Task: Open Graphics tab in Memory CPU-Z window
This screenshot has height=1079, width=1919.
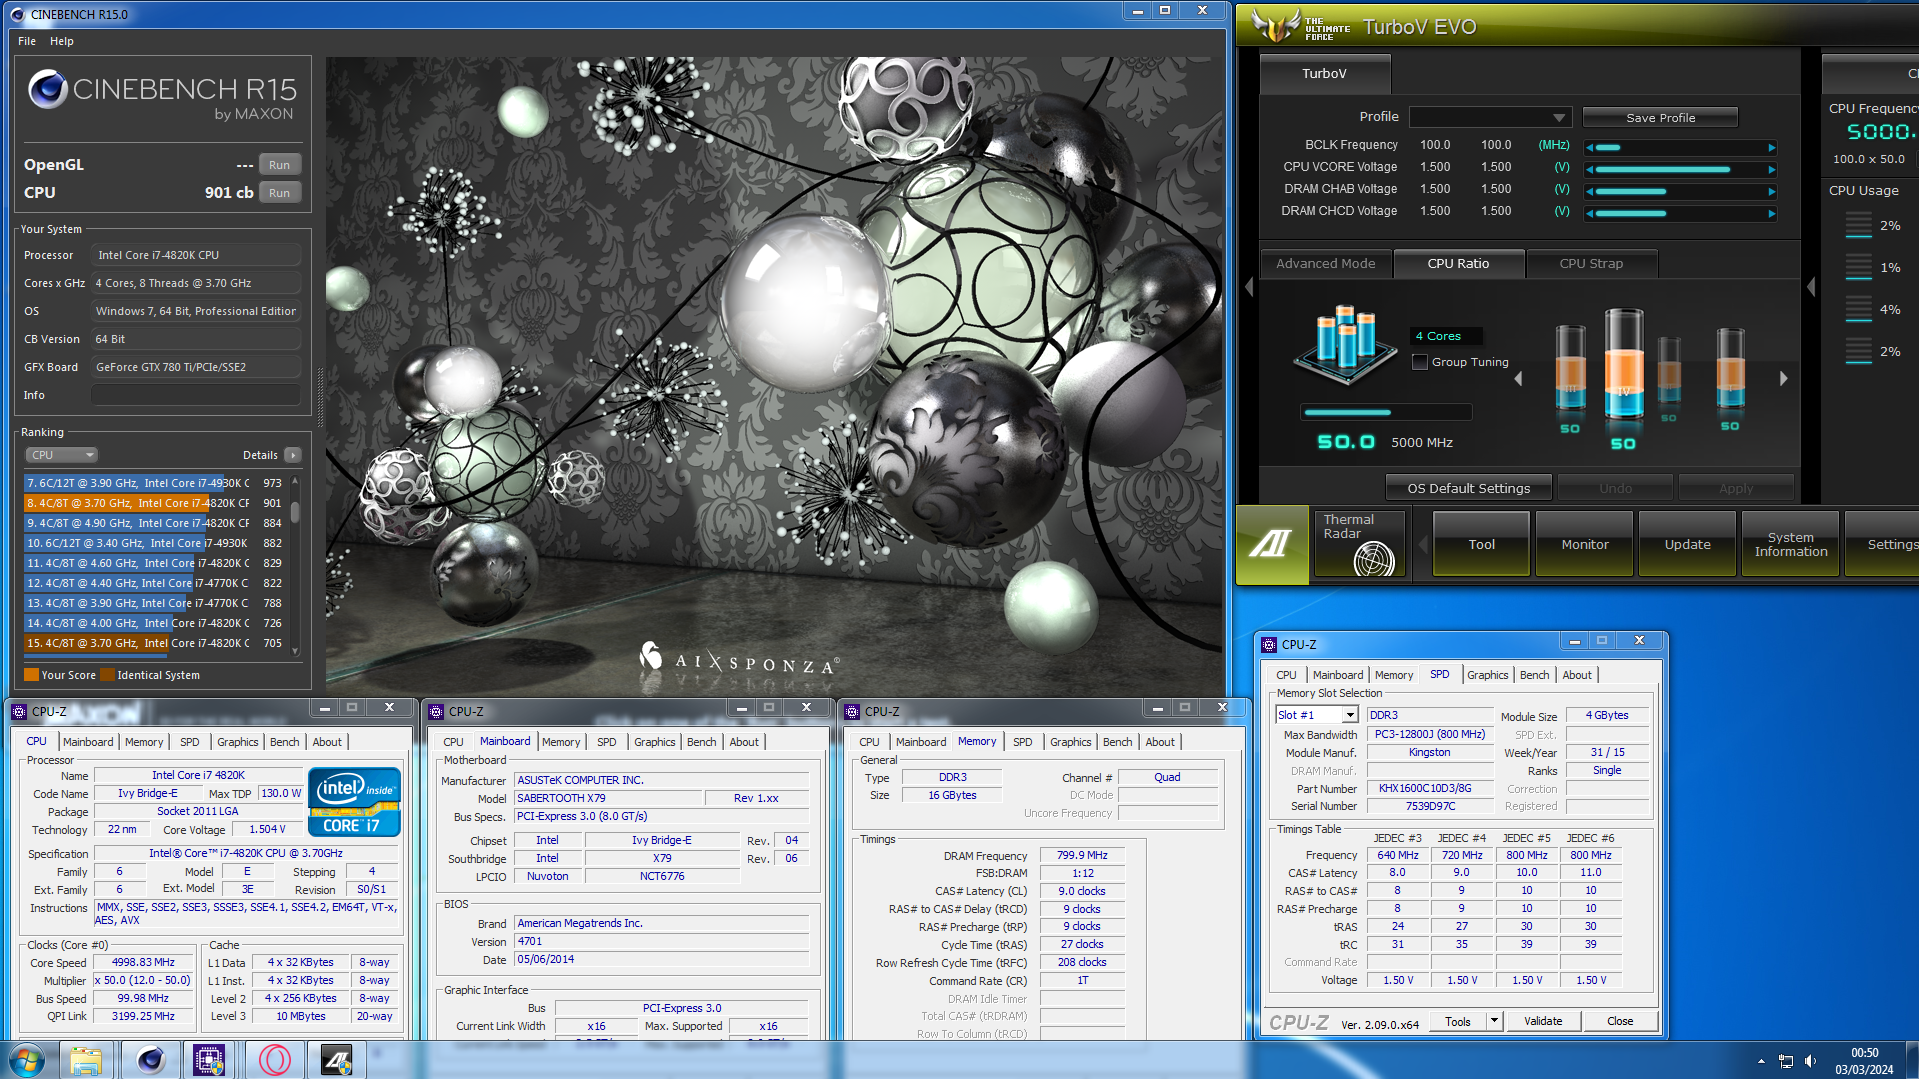Action: (1070, 742)
